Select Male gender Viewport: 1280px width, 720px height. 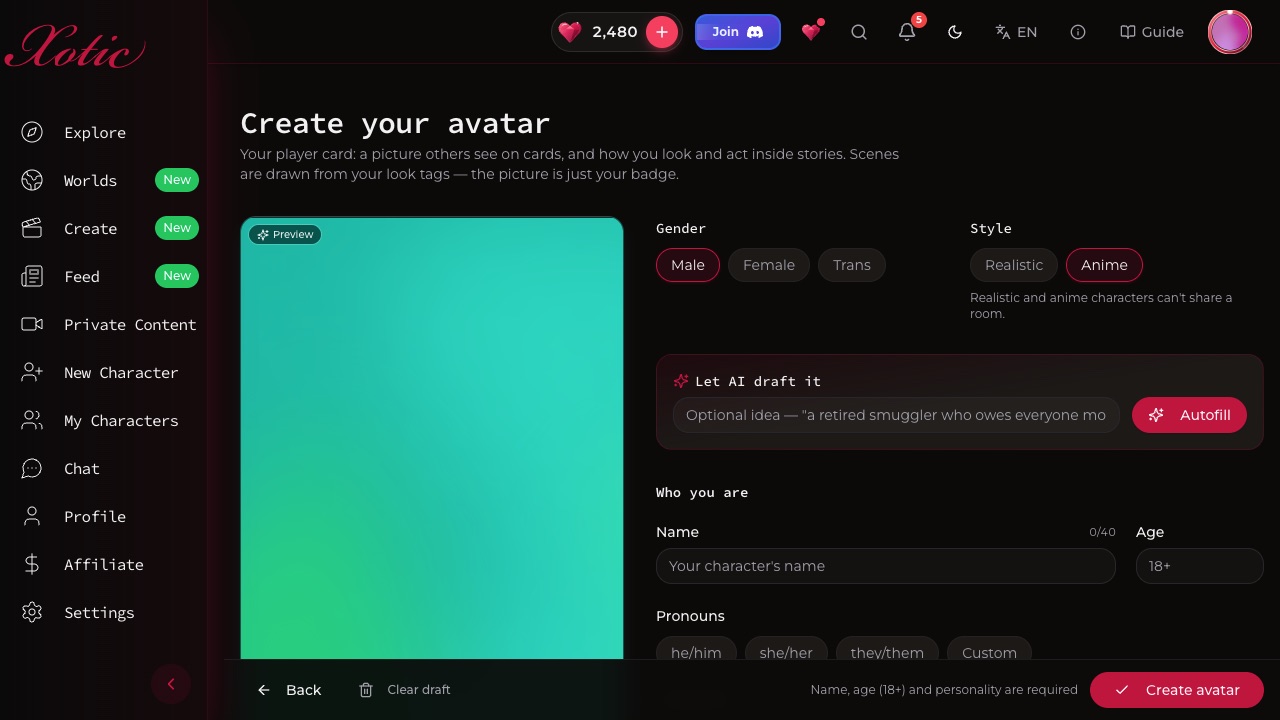[x=688, y=265]
